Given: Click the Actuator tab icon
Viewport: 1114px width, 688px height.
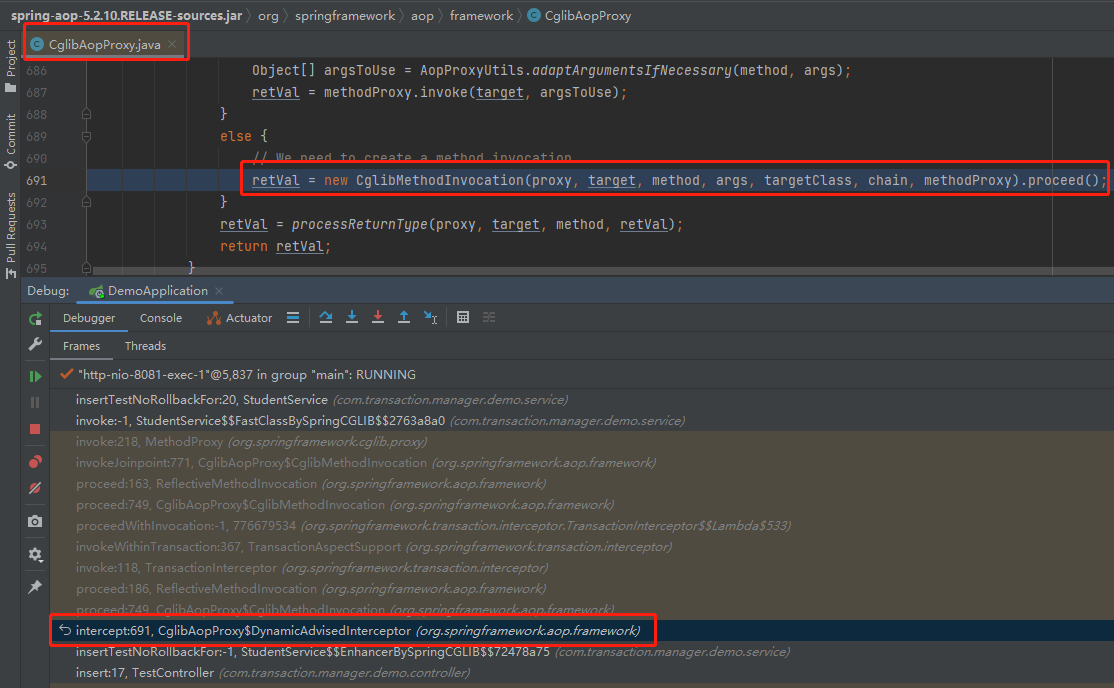Looking at the screenshot, I should [213, 318].
